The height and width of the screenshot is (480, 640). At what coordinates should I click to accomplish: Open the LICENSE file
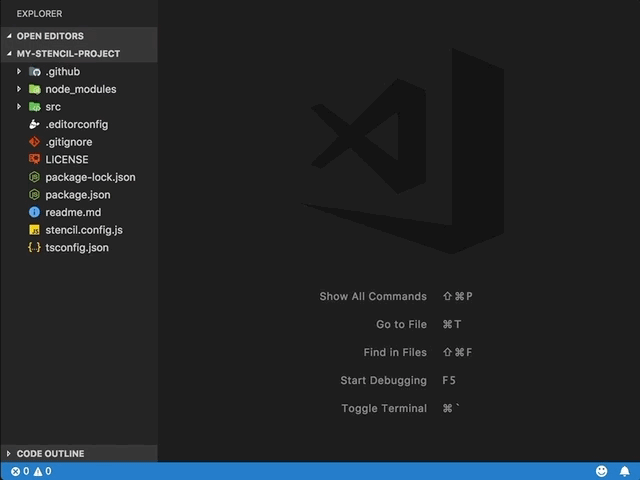click(67, 160)
